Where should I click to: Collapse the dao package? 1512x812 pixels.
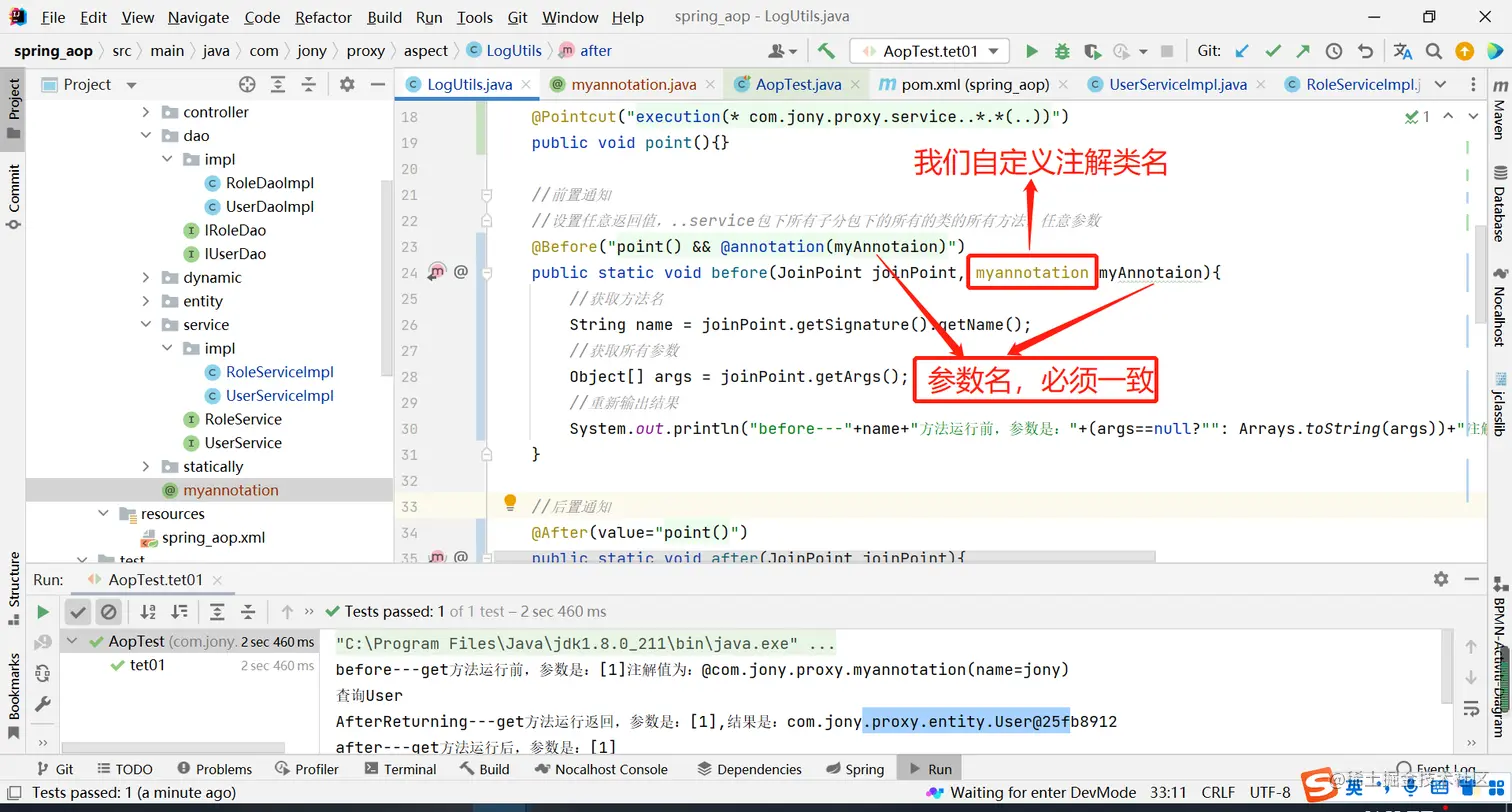click(x=146, y=136)
